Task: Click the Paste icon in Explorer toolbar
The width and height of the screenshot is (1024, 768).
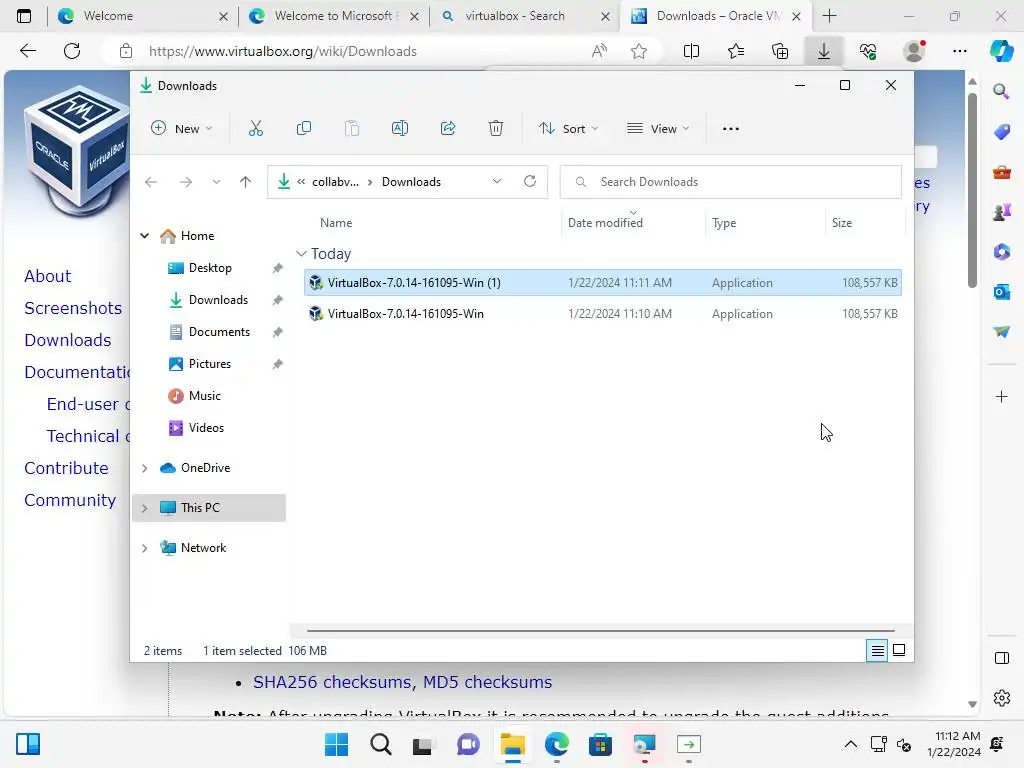Action: tap(352, 129)
